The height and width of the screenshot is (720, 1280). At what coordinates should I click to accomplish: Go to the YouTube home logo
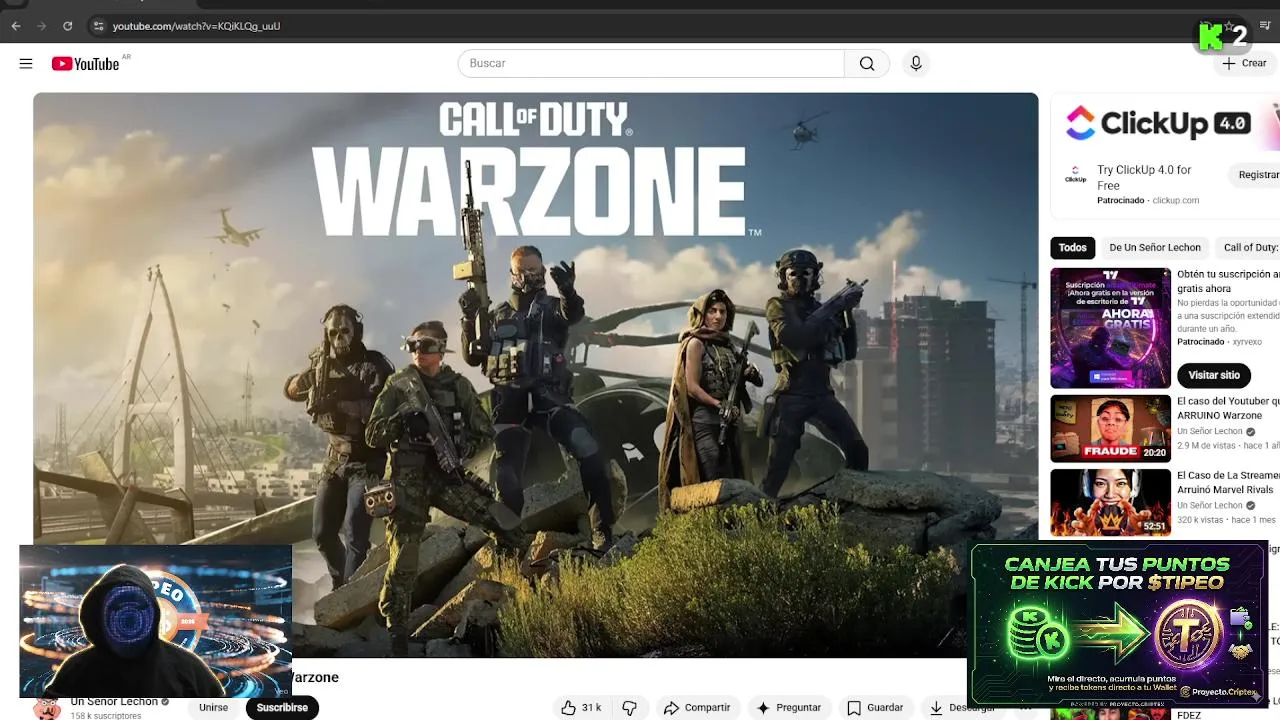click(86, 64)
